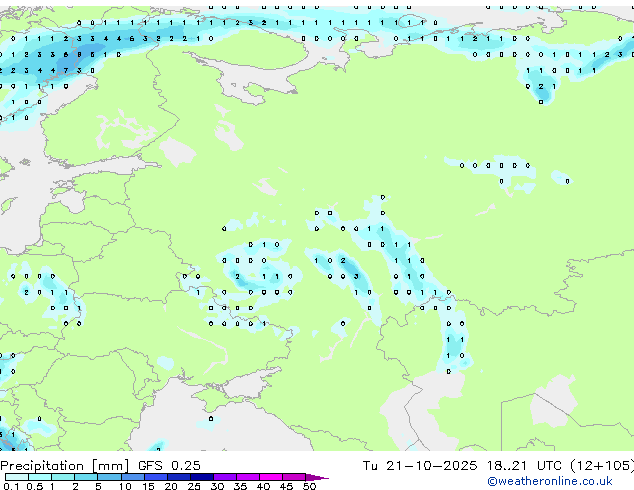Select legend swatch between 35 and 40
Viewport: 634px width, 490px height.
[248, 477]
